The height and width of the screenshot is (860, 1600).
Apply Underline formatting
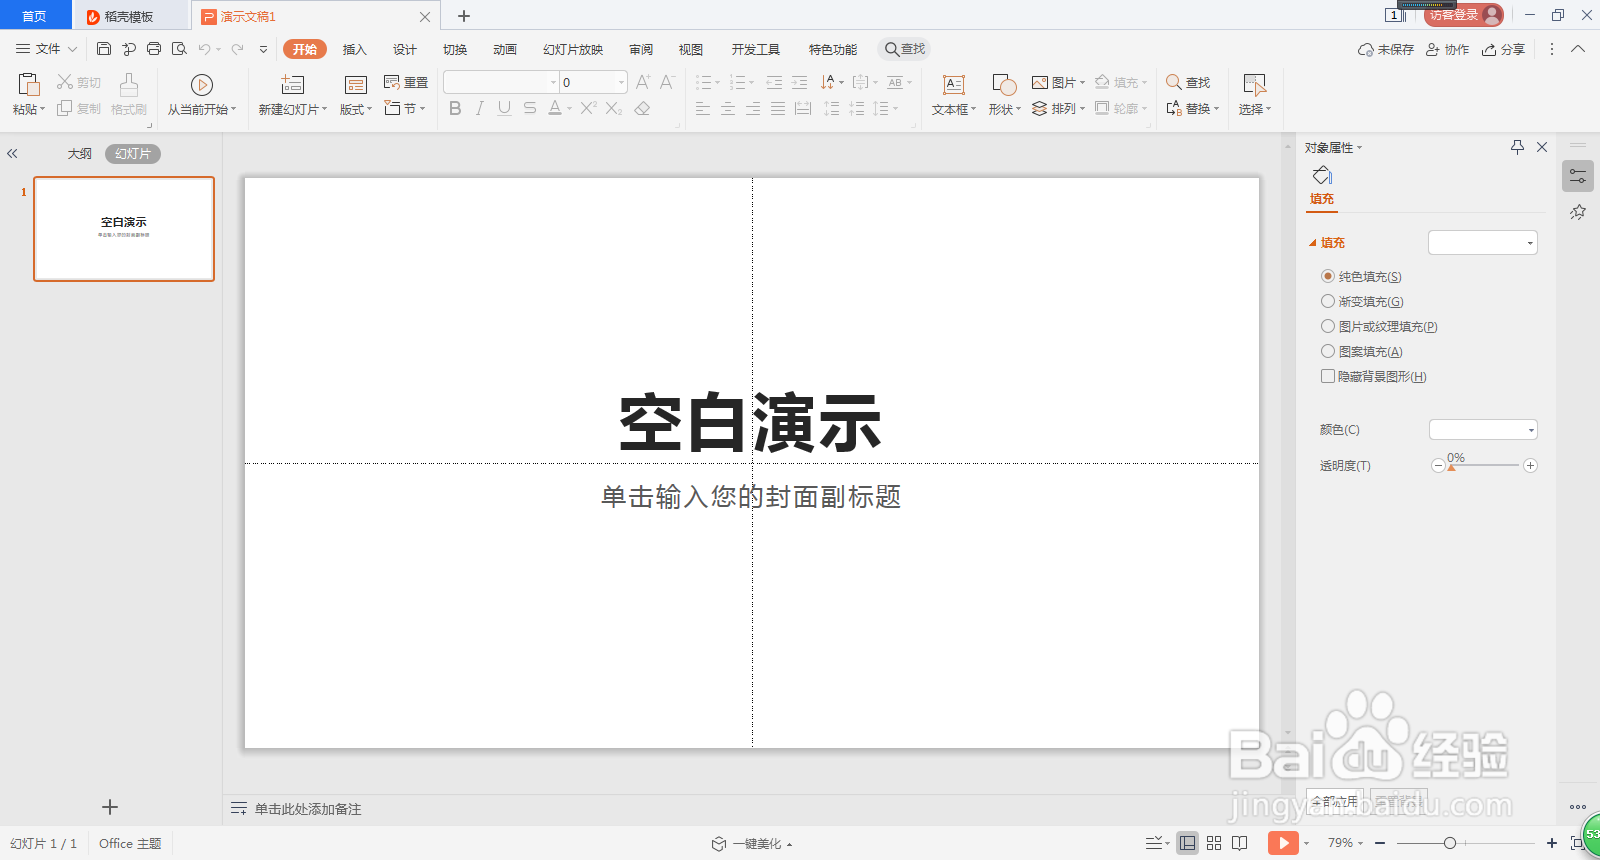(504, 108)
